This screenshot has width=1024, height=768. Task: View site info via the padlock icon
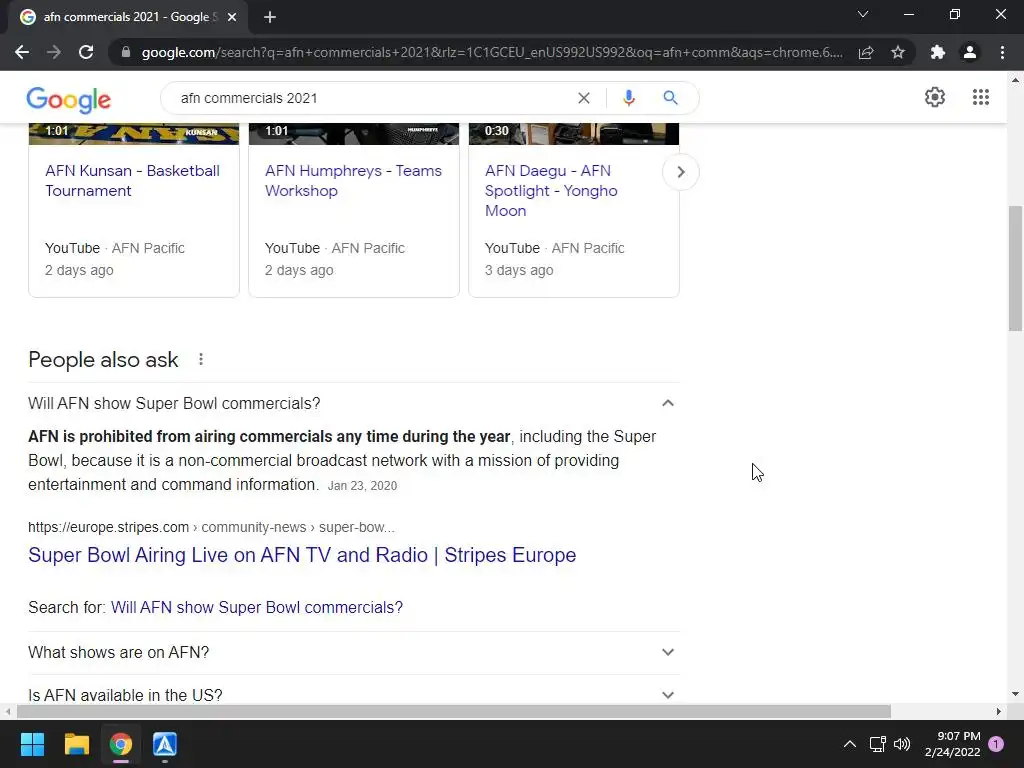click(x=126, y=52)
